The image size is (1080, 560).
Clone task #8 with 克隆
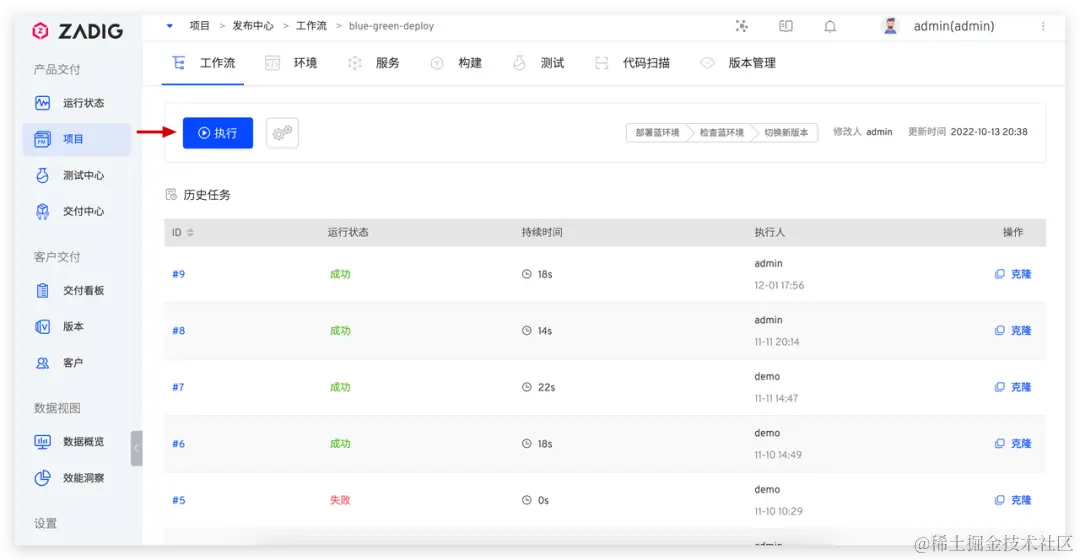pyautogui.click(x=1013, y=331)
